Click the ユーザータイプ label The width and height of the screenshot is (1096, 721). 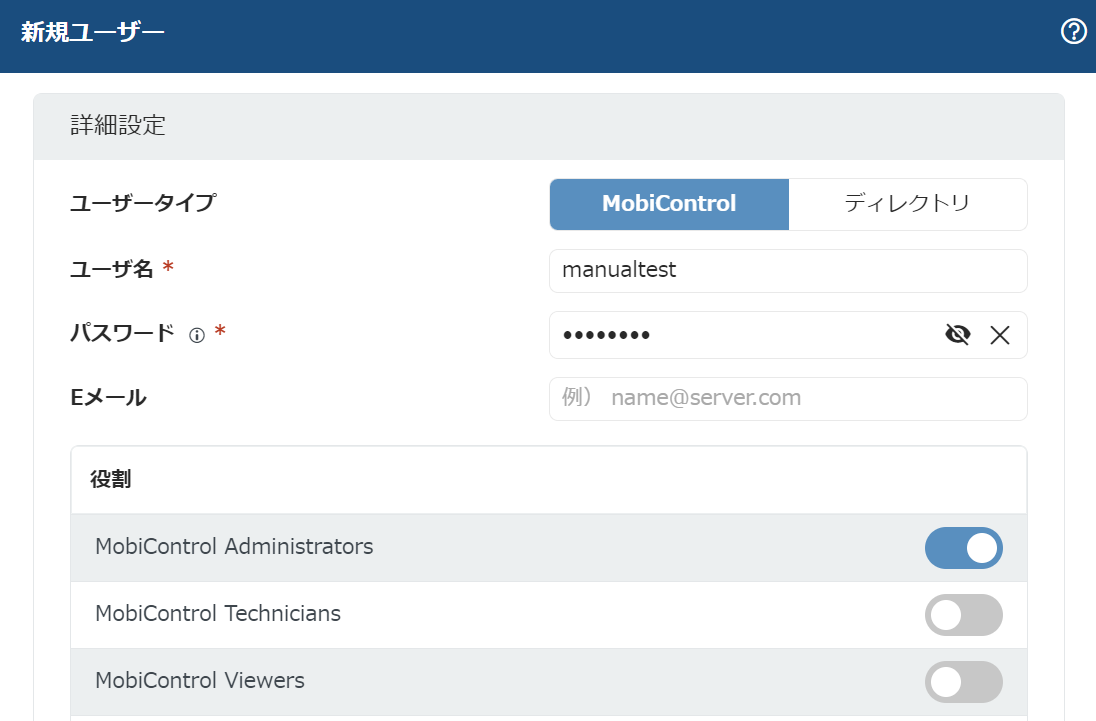click(x=143, y=203)
